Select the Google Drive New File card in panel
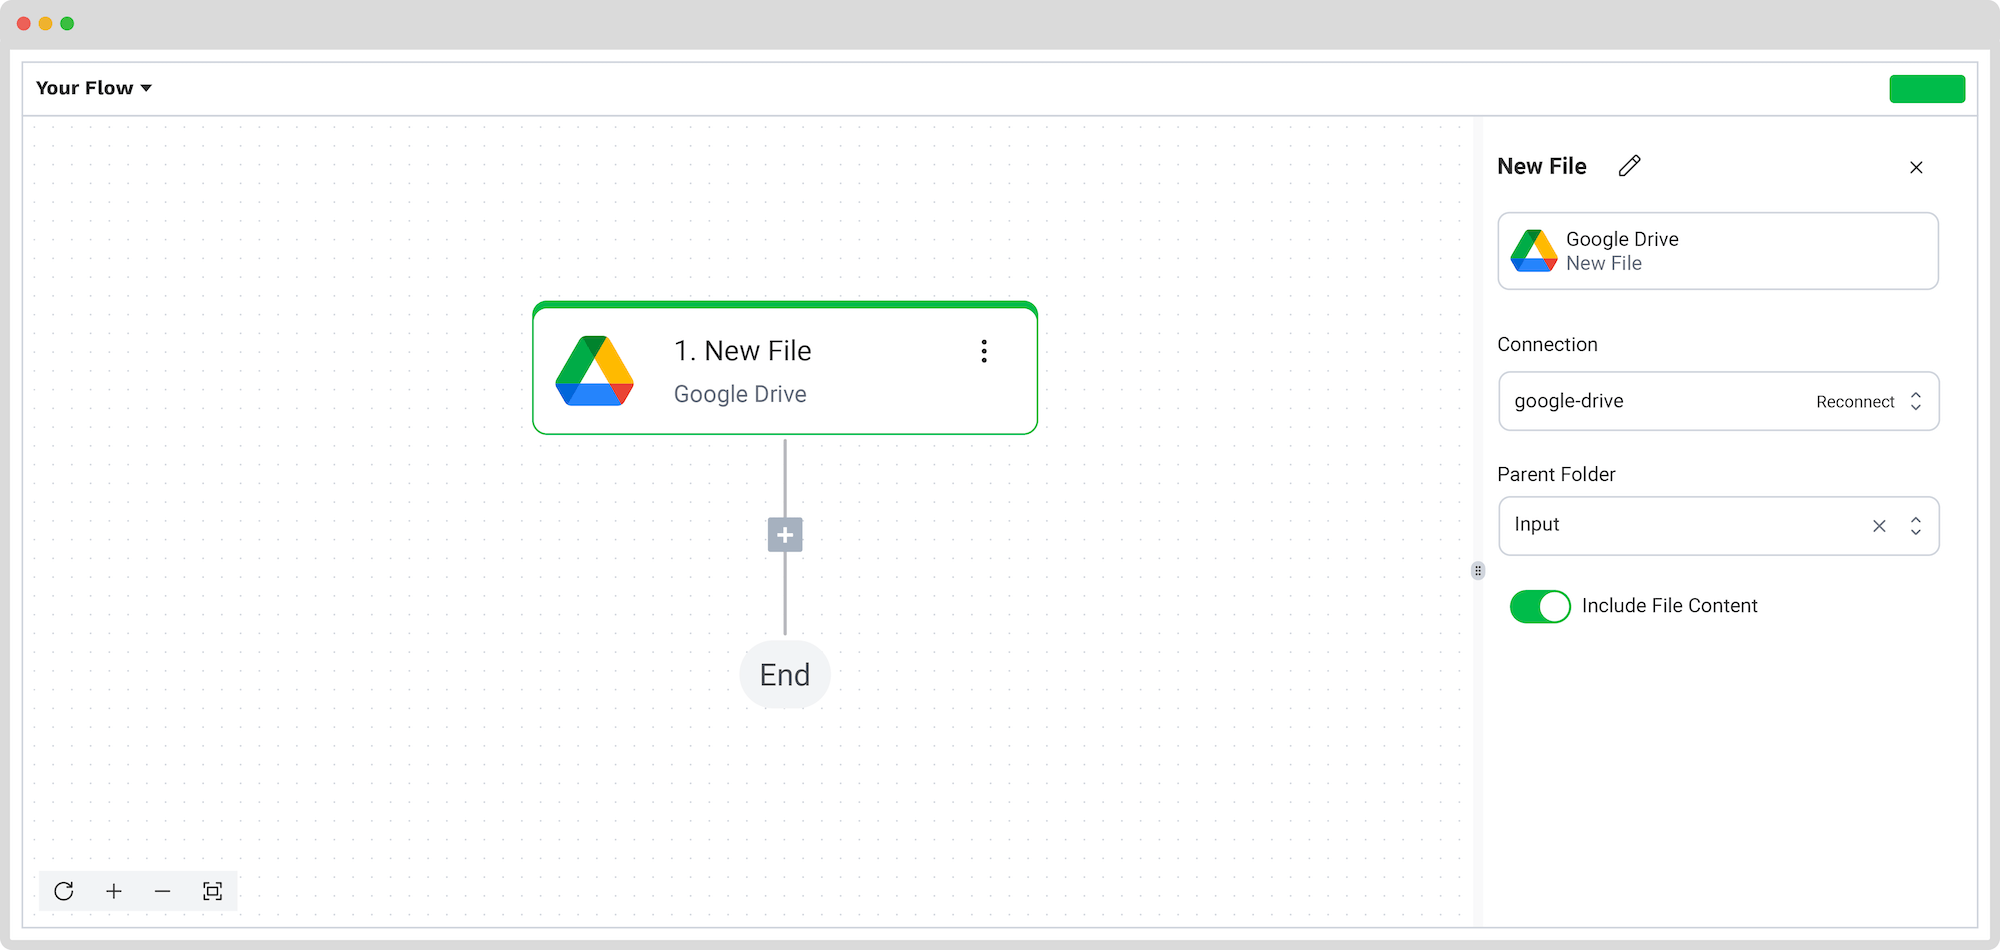The width and height of the screenshot is (2000, 950). point(1718,251)
